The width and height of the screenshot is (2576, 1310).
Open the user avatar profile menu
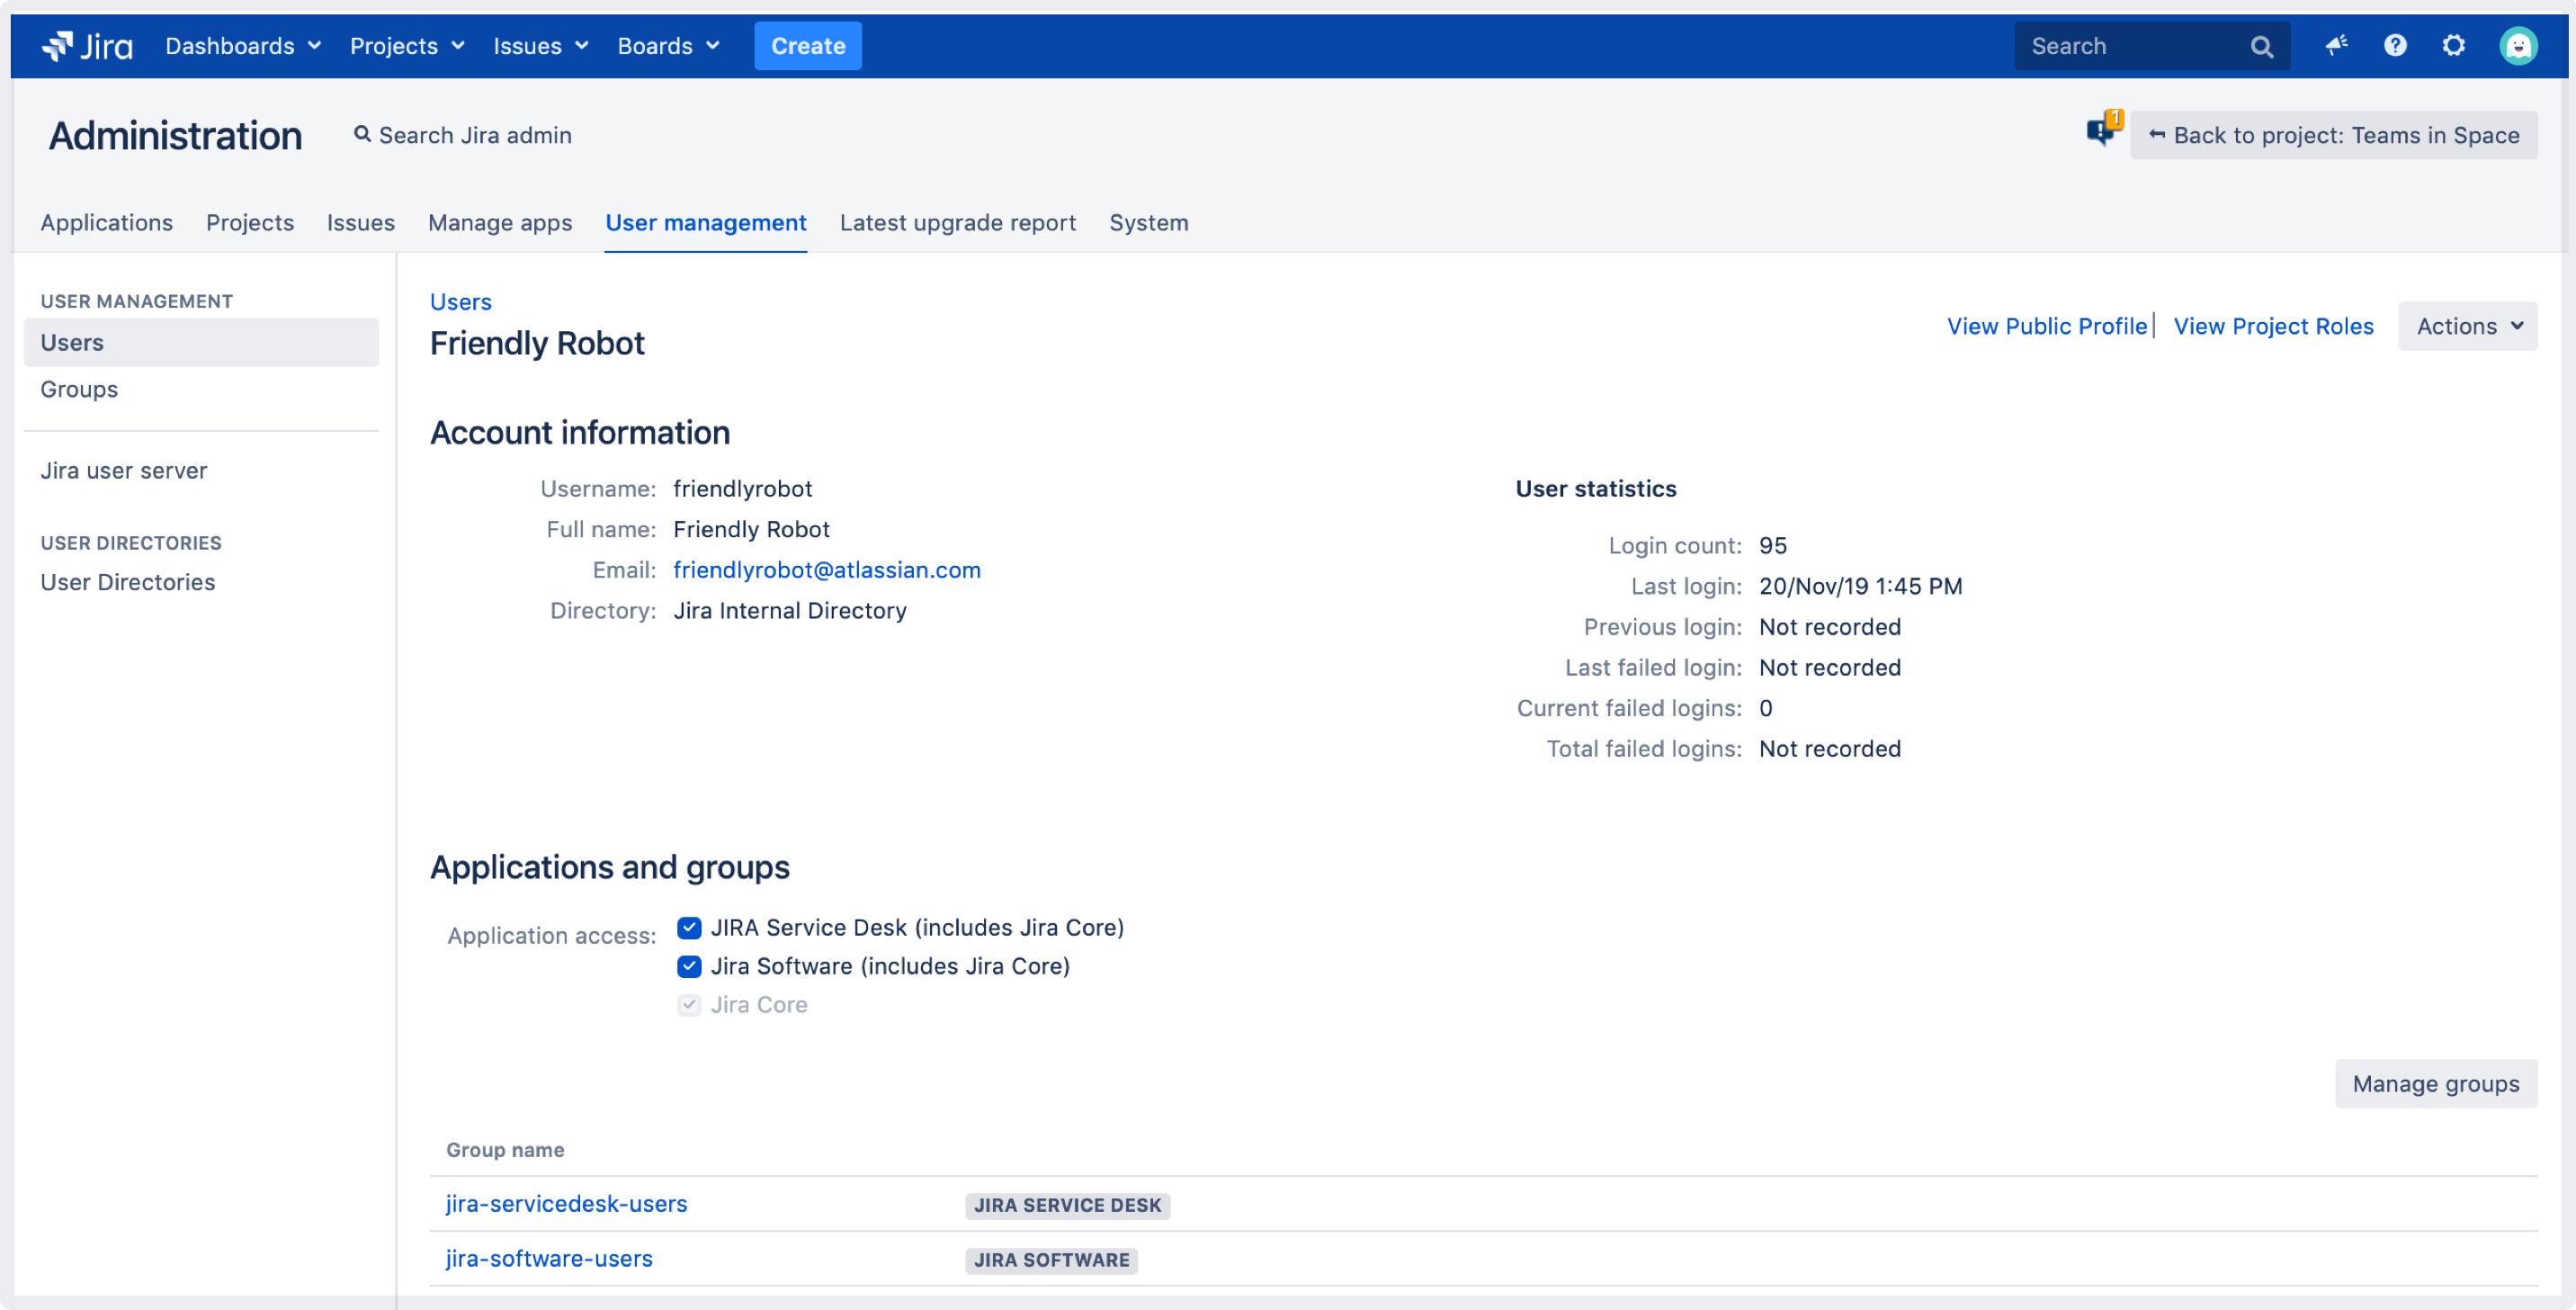click(2518, 46)
